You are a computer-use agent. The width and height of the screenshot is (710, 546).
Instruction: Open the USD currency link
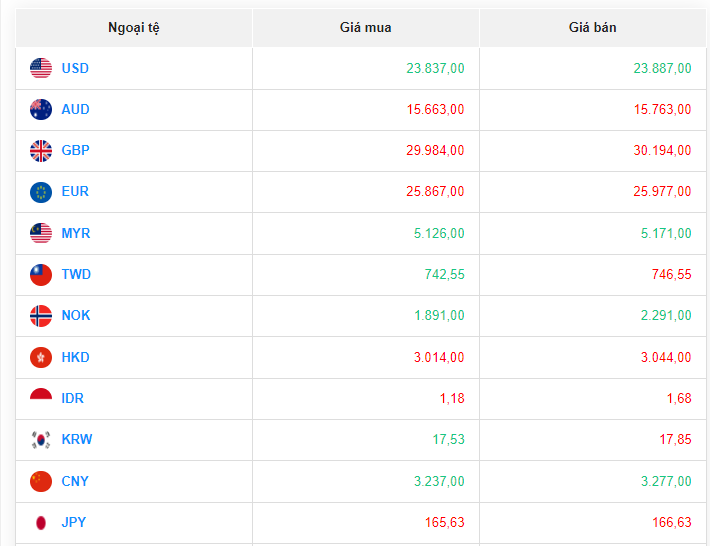coord(75,68)
